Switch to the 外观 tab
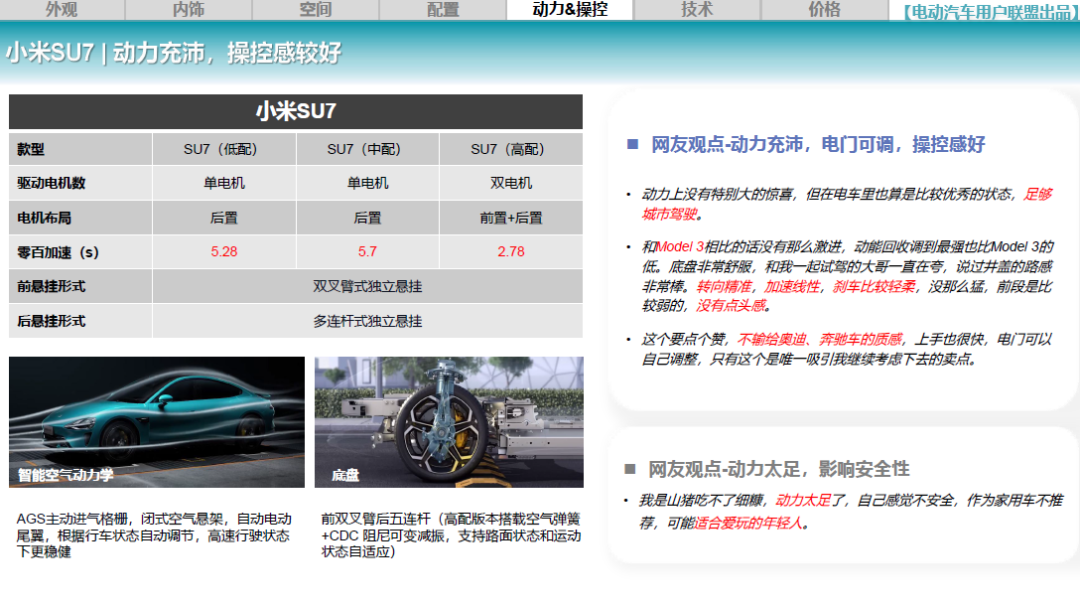Viewport: 1080px width, 608px height. 62,10
